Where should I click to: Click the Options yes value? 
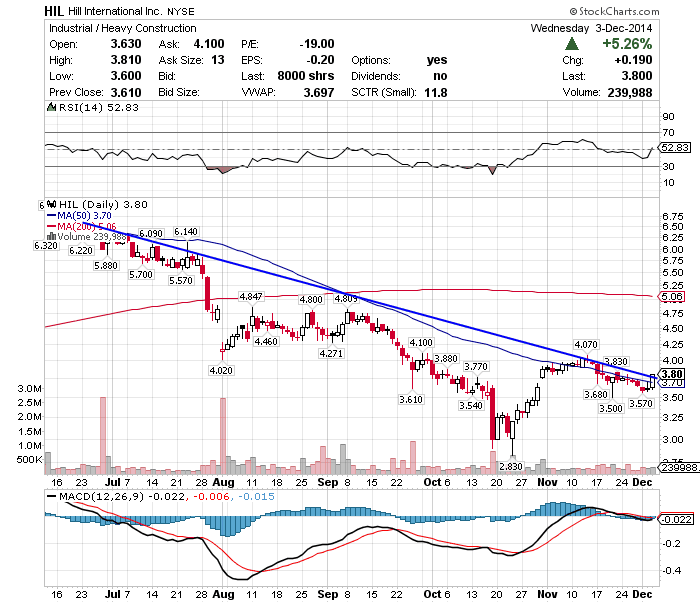click(437, 60)
